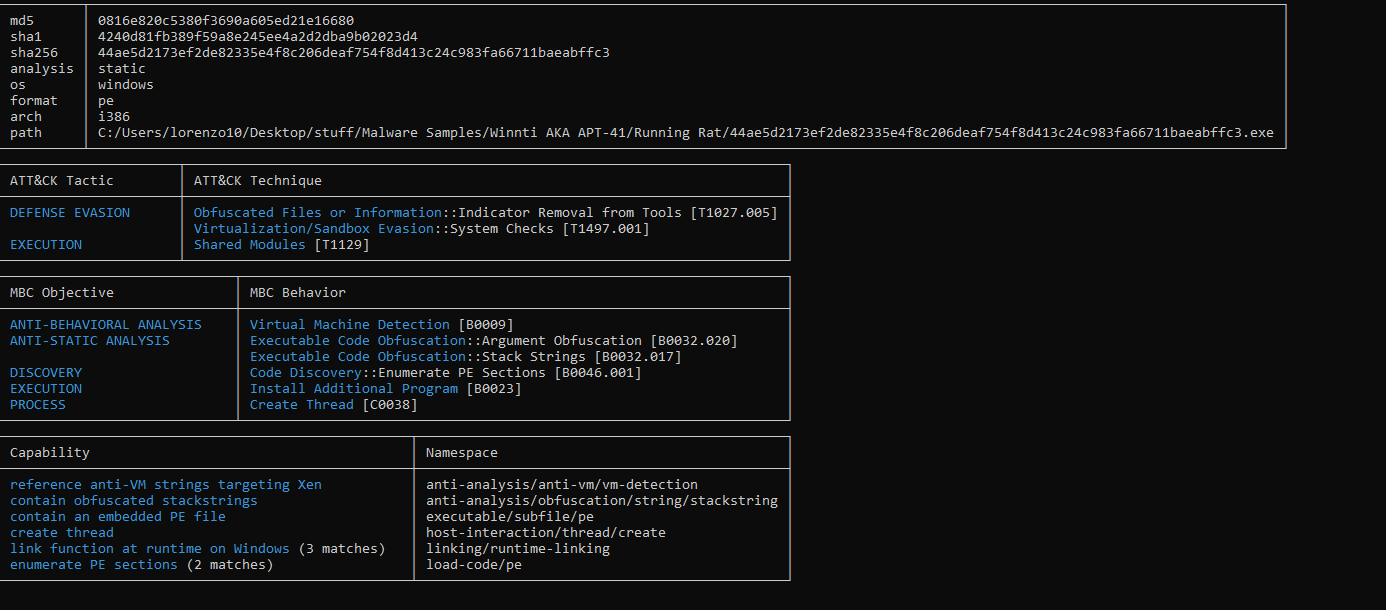
Task: Click the md5 hash value
Action: 226,21
